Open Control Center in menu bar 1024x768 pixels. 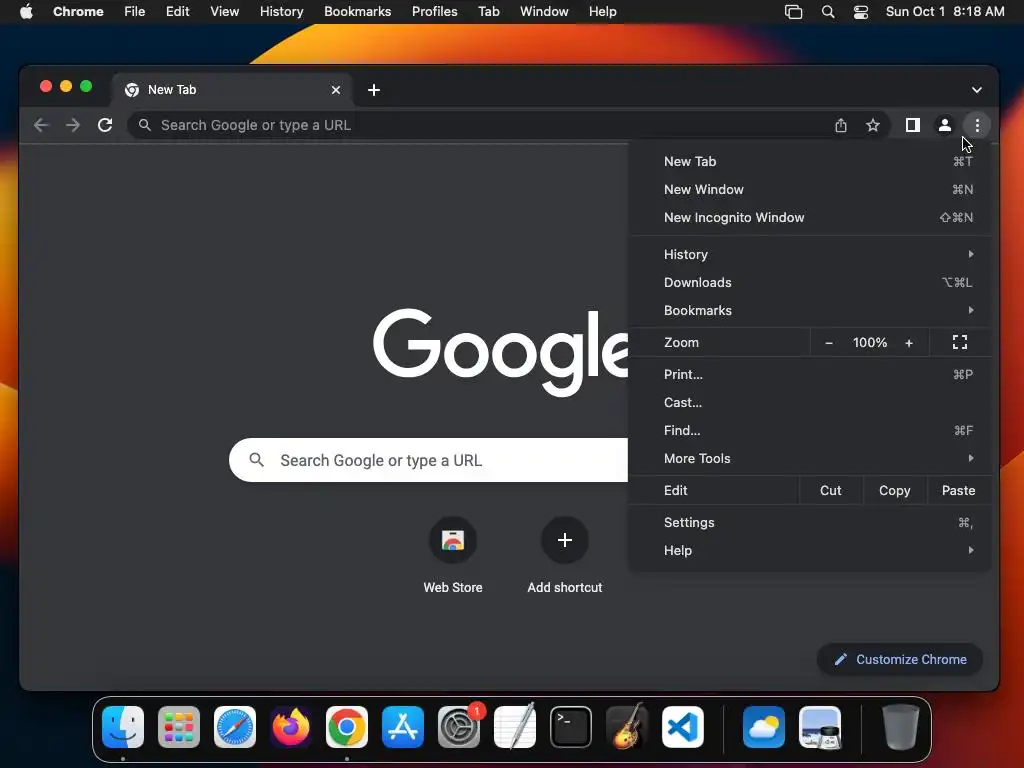(x=861, y=12)
